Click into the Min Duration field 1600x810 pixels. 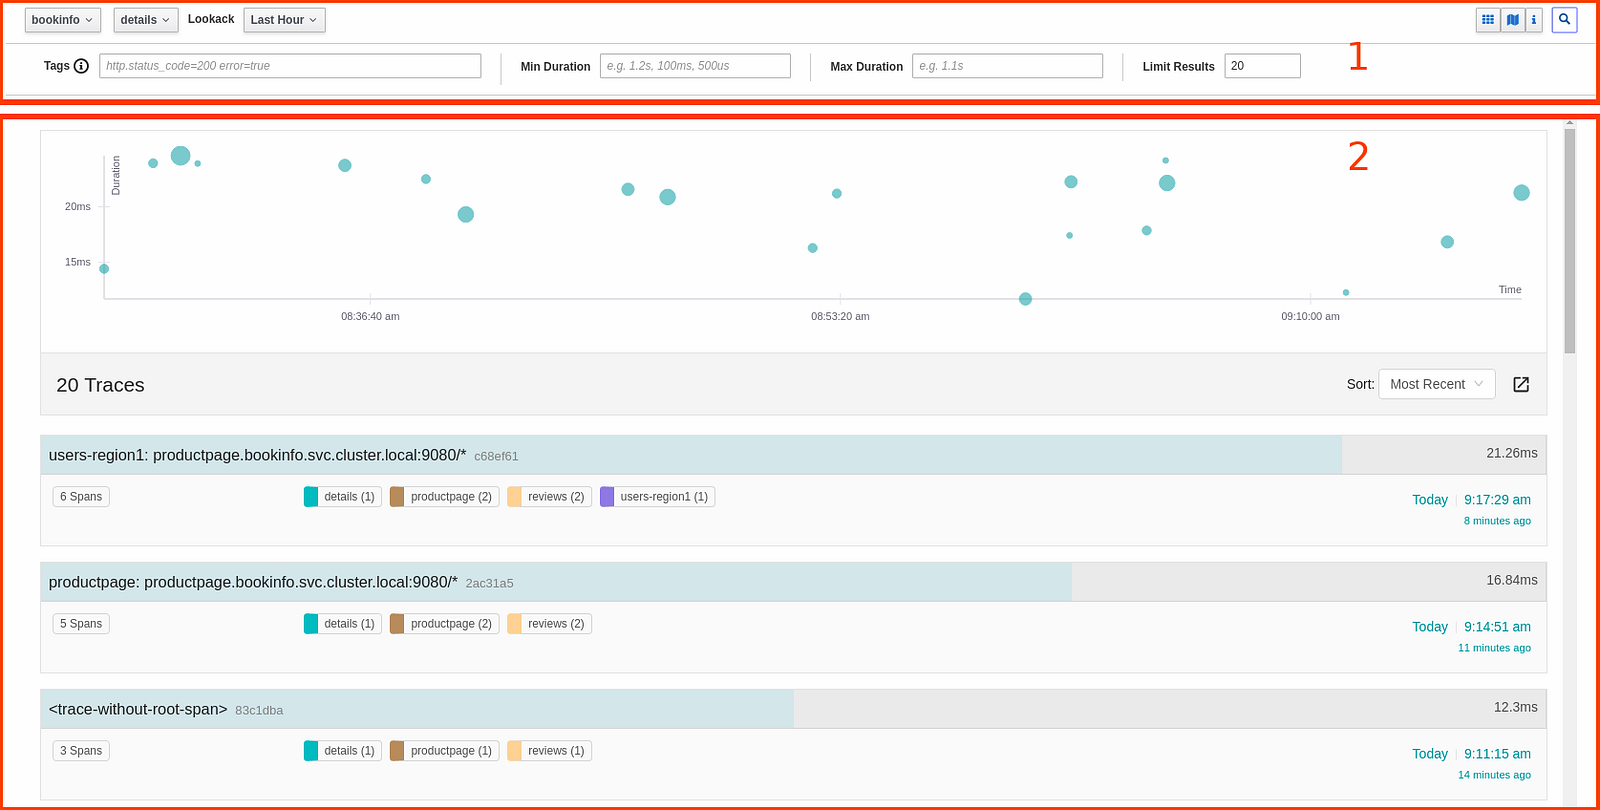tap(695, 66)
